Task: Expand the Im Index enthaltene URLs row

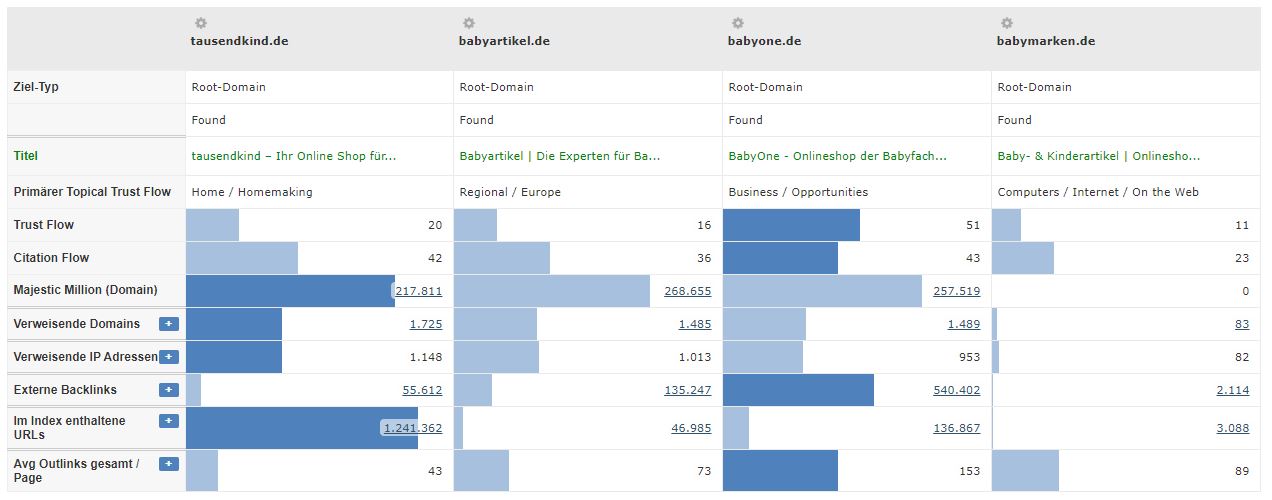Action: (169, 422)
